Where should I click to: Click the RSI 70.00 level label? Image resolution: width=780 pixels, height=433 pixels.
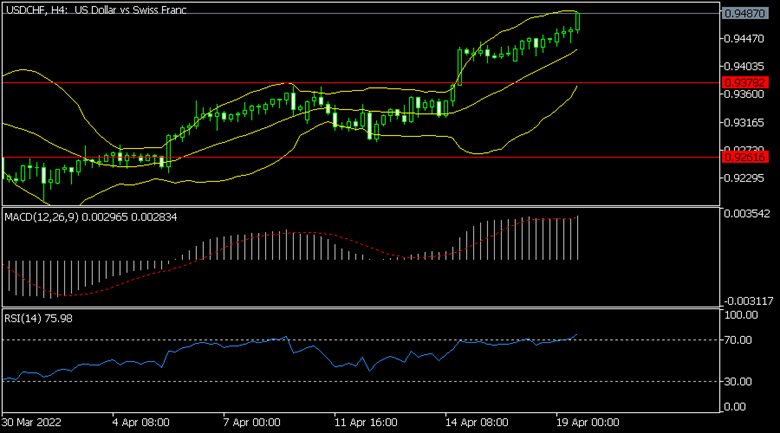coord(738,340)
